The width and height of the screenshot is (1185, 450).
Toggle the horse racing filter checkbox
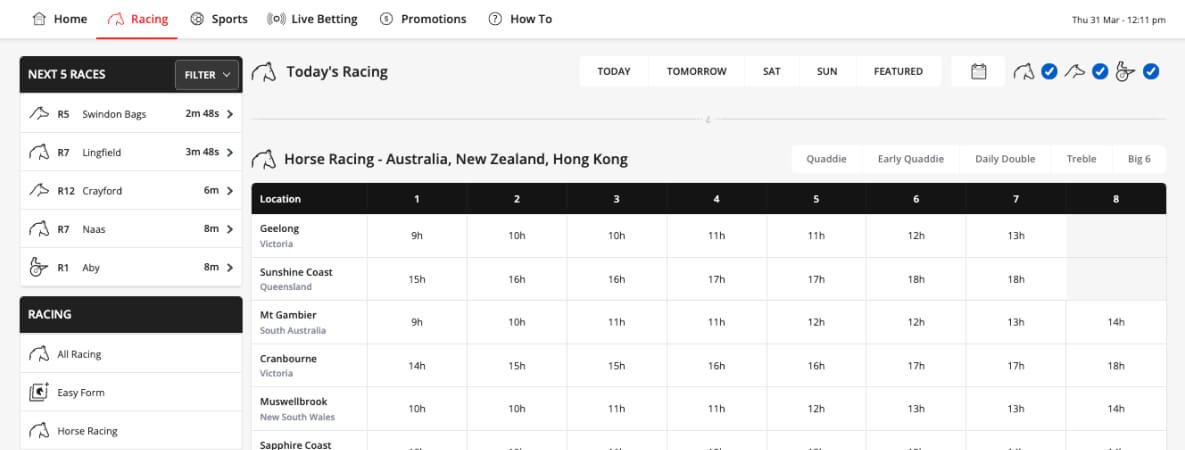tap(1048, 72)
